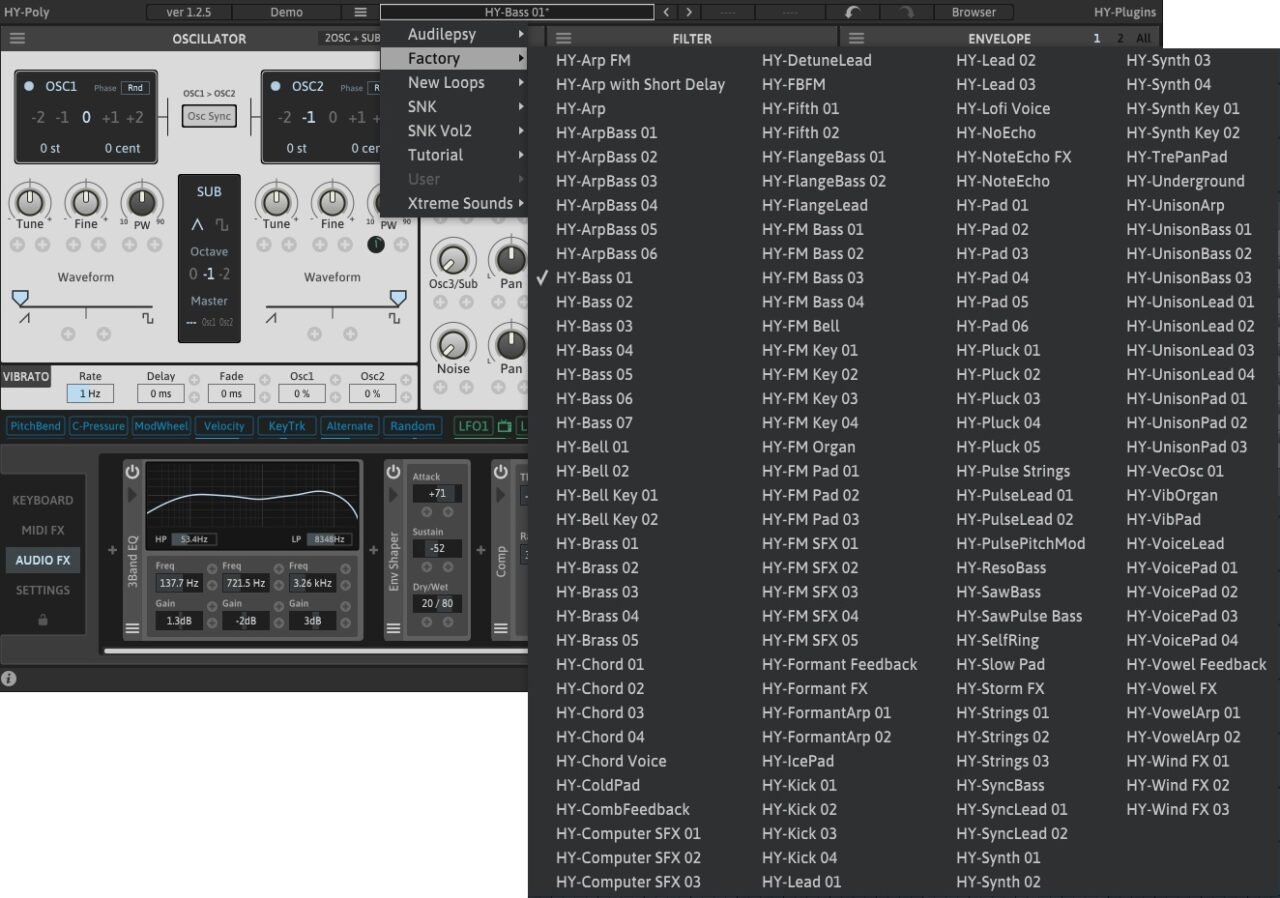Toggle the Osc Sync button
The width and height of the screenshot is (1280, 898).
click(210, 116)
